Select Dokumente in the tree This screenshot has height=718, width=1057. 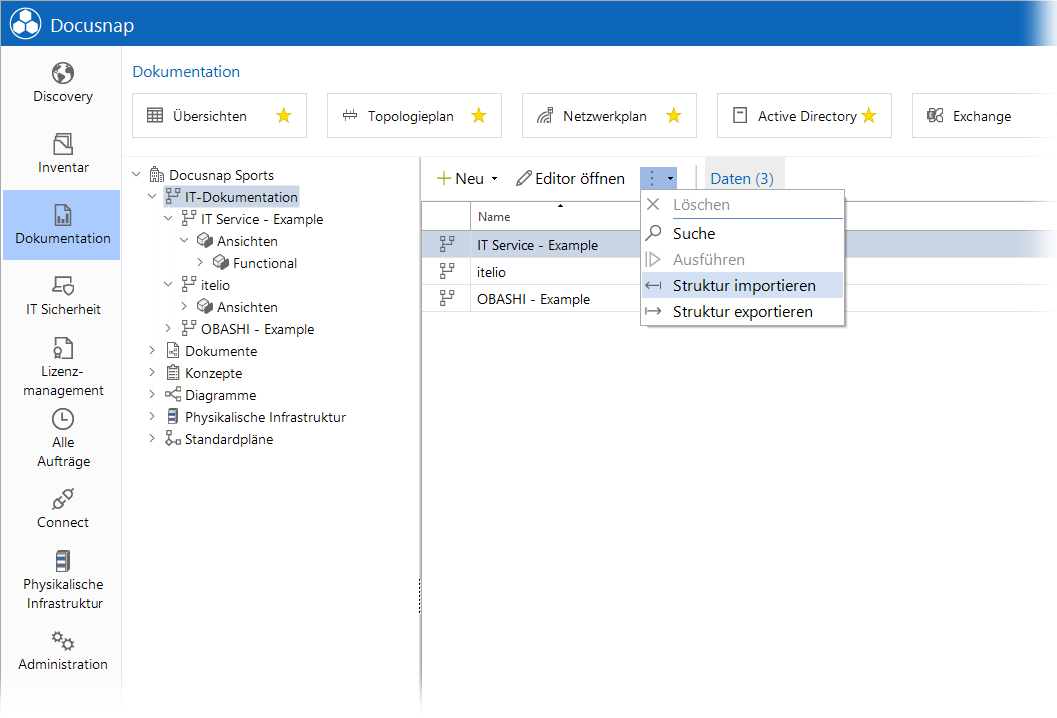tap(220, 351)
